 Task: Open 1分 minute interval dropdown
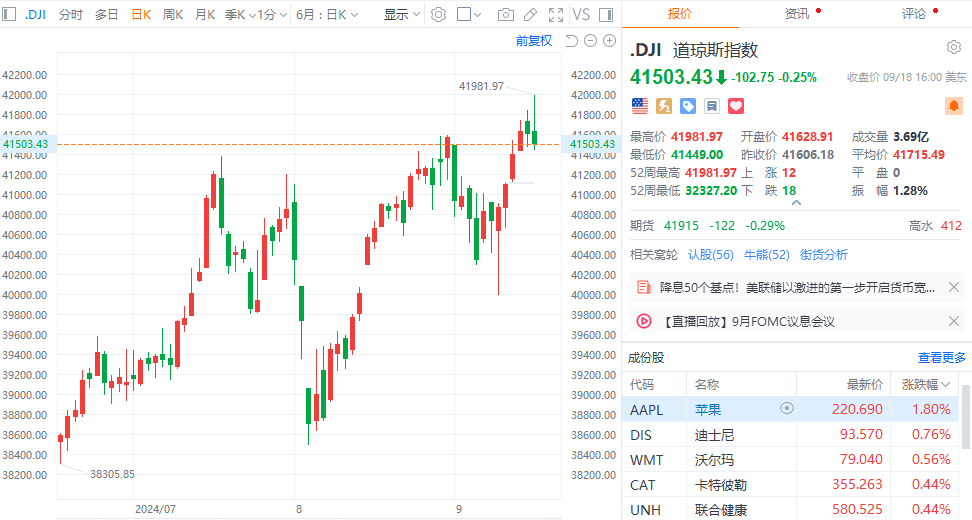click(272, 14)
